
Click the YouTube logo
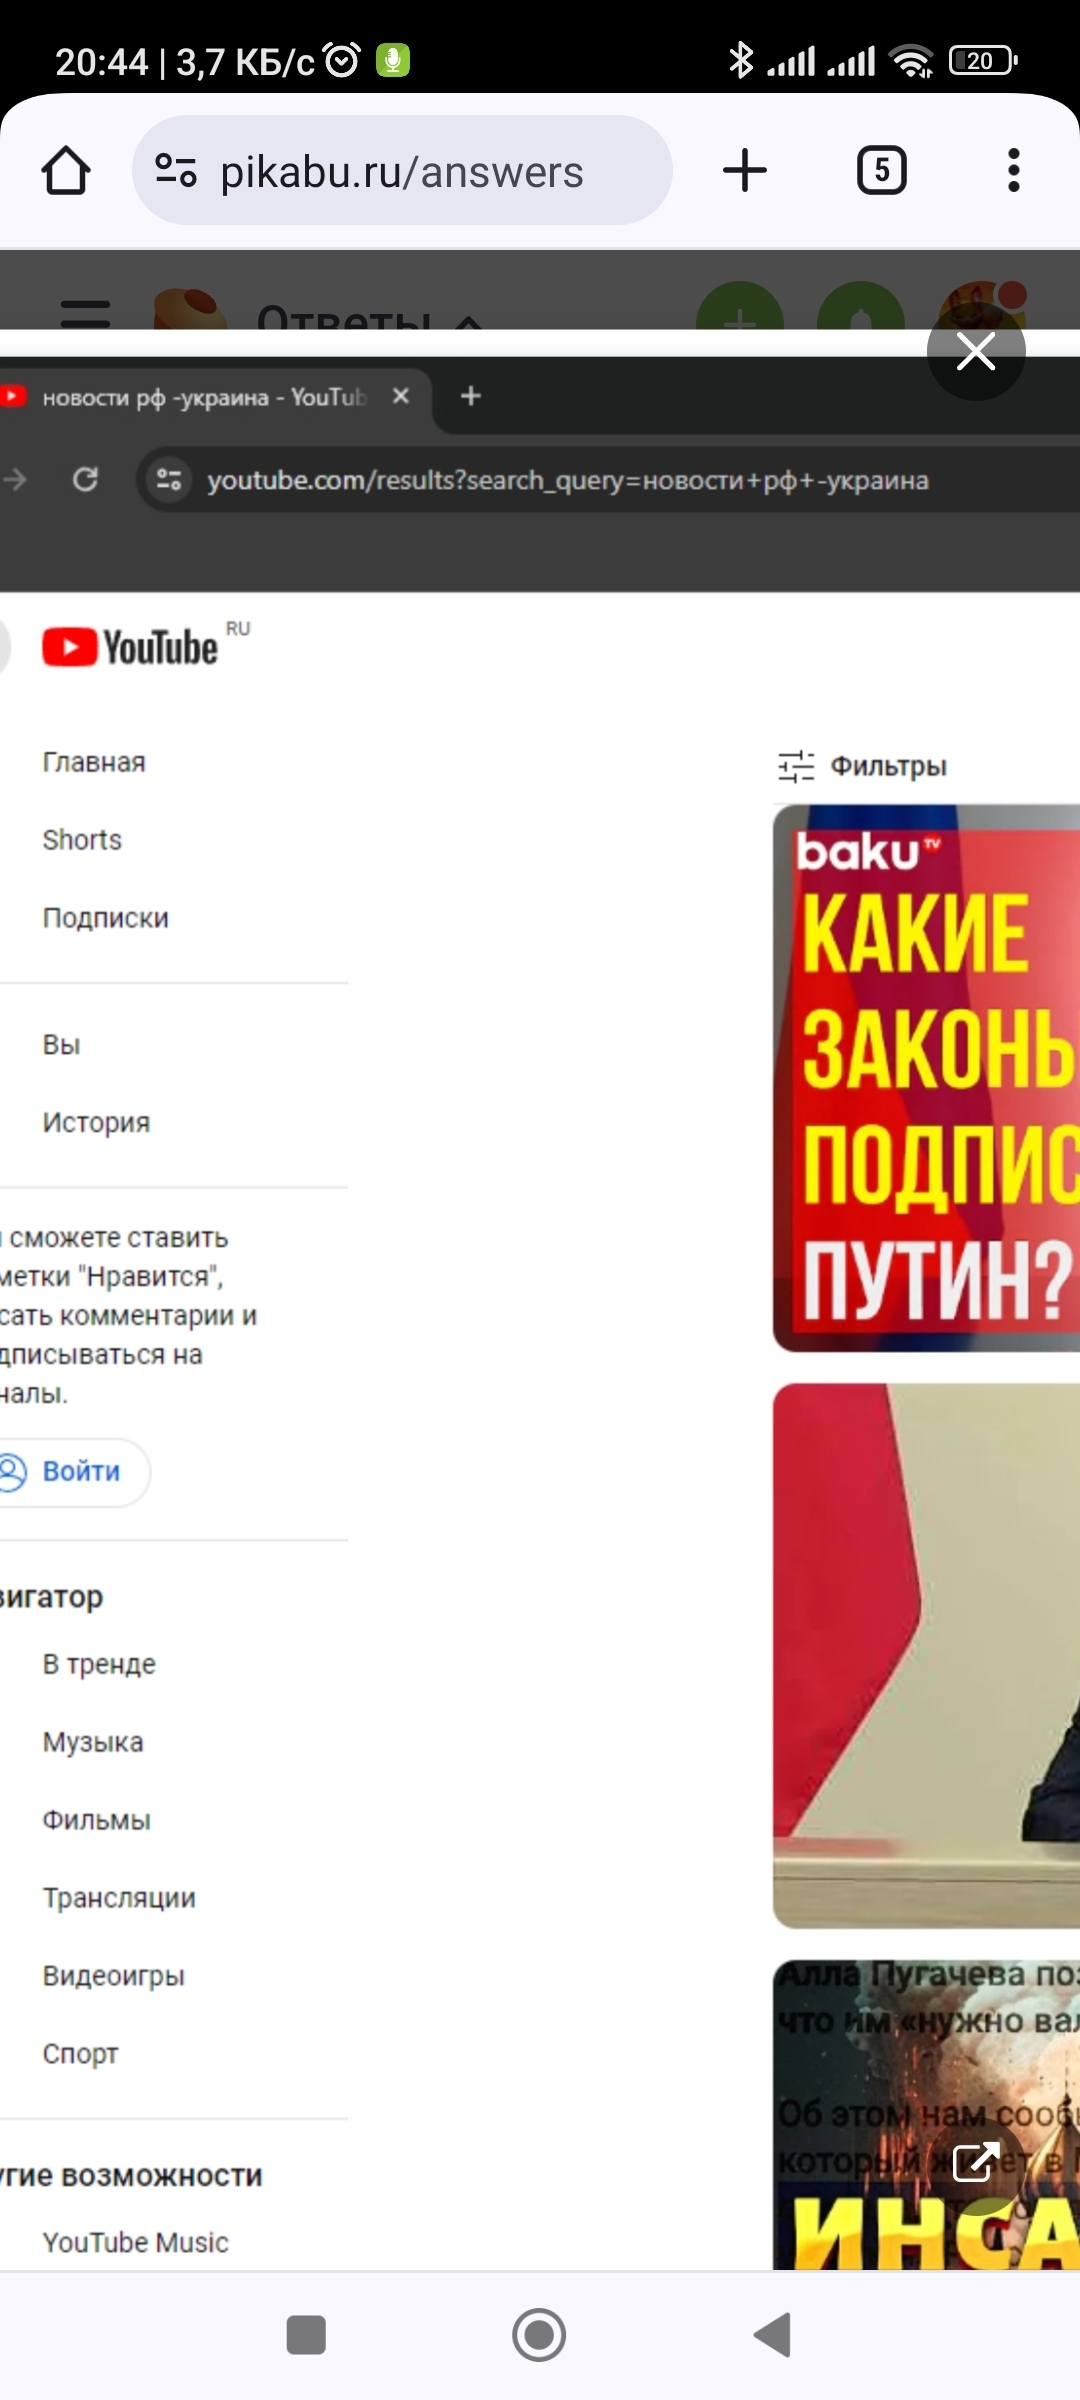click(130, 647)
